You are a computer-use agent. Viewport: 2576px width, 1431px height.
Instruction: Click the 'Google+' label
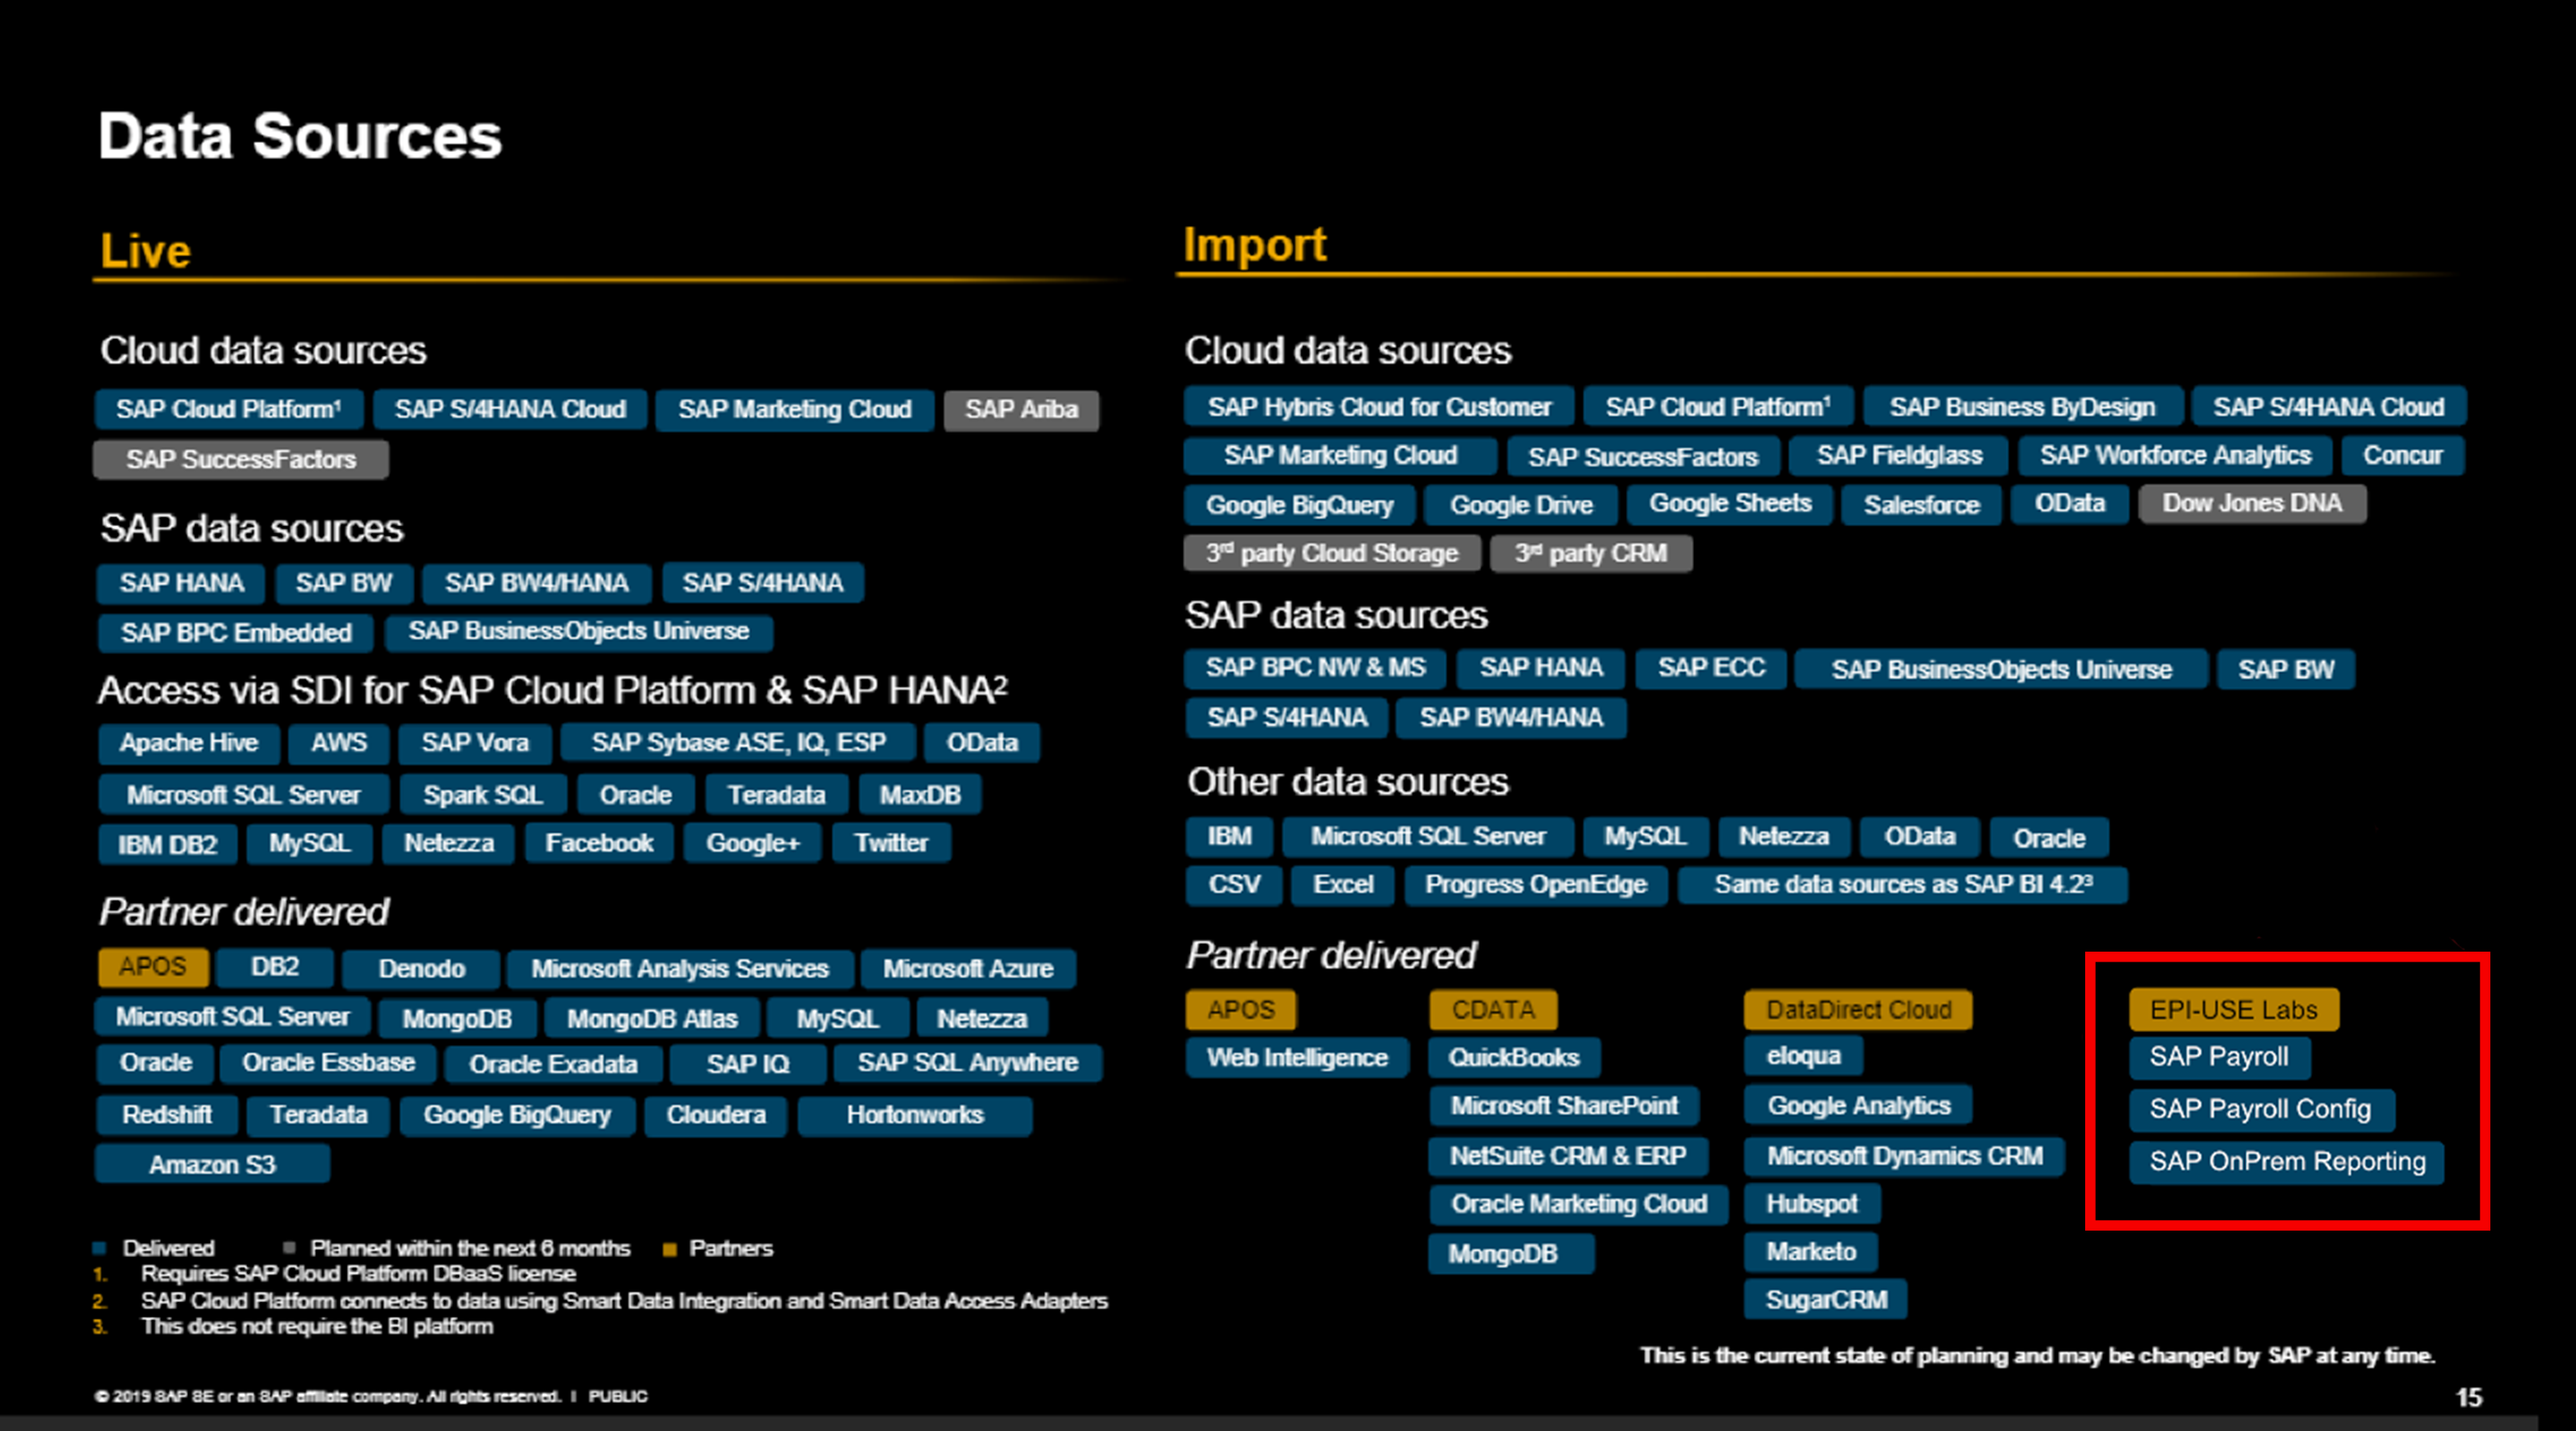753,844
